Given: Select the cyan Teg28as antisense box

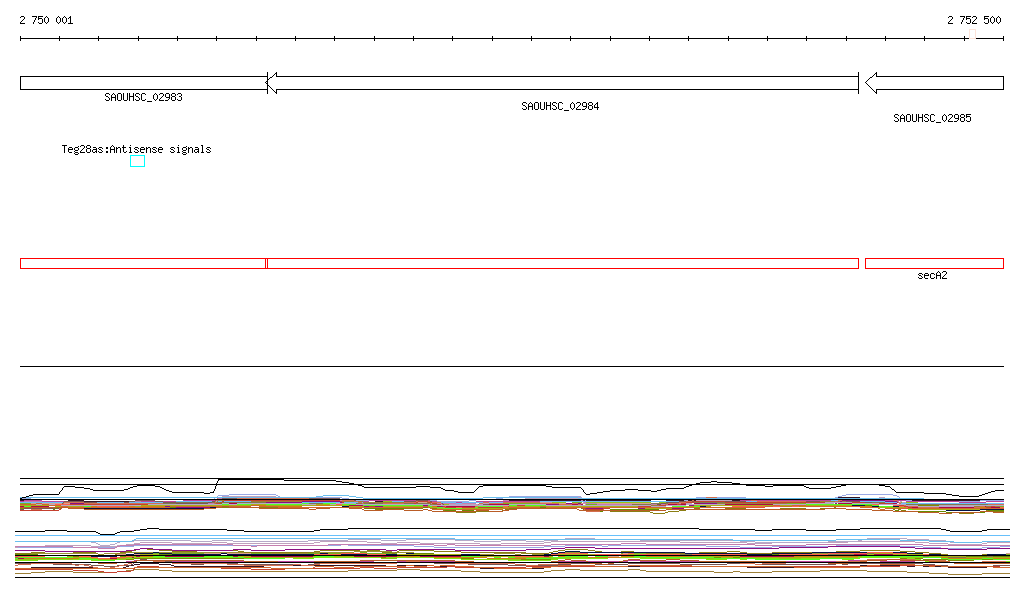Looking at the screenshot, I should click(x=137, y=161).
